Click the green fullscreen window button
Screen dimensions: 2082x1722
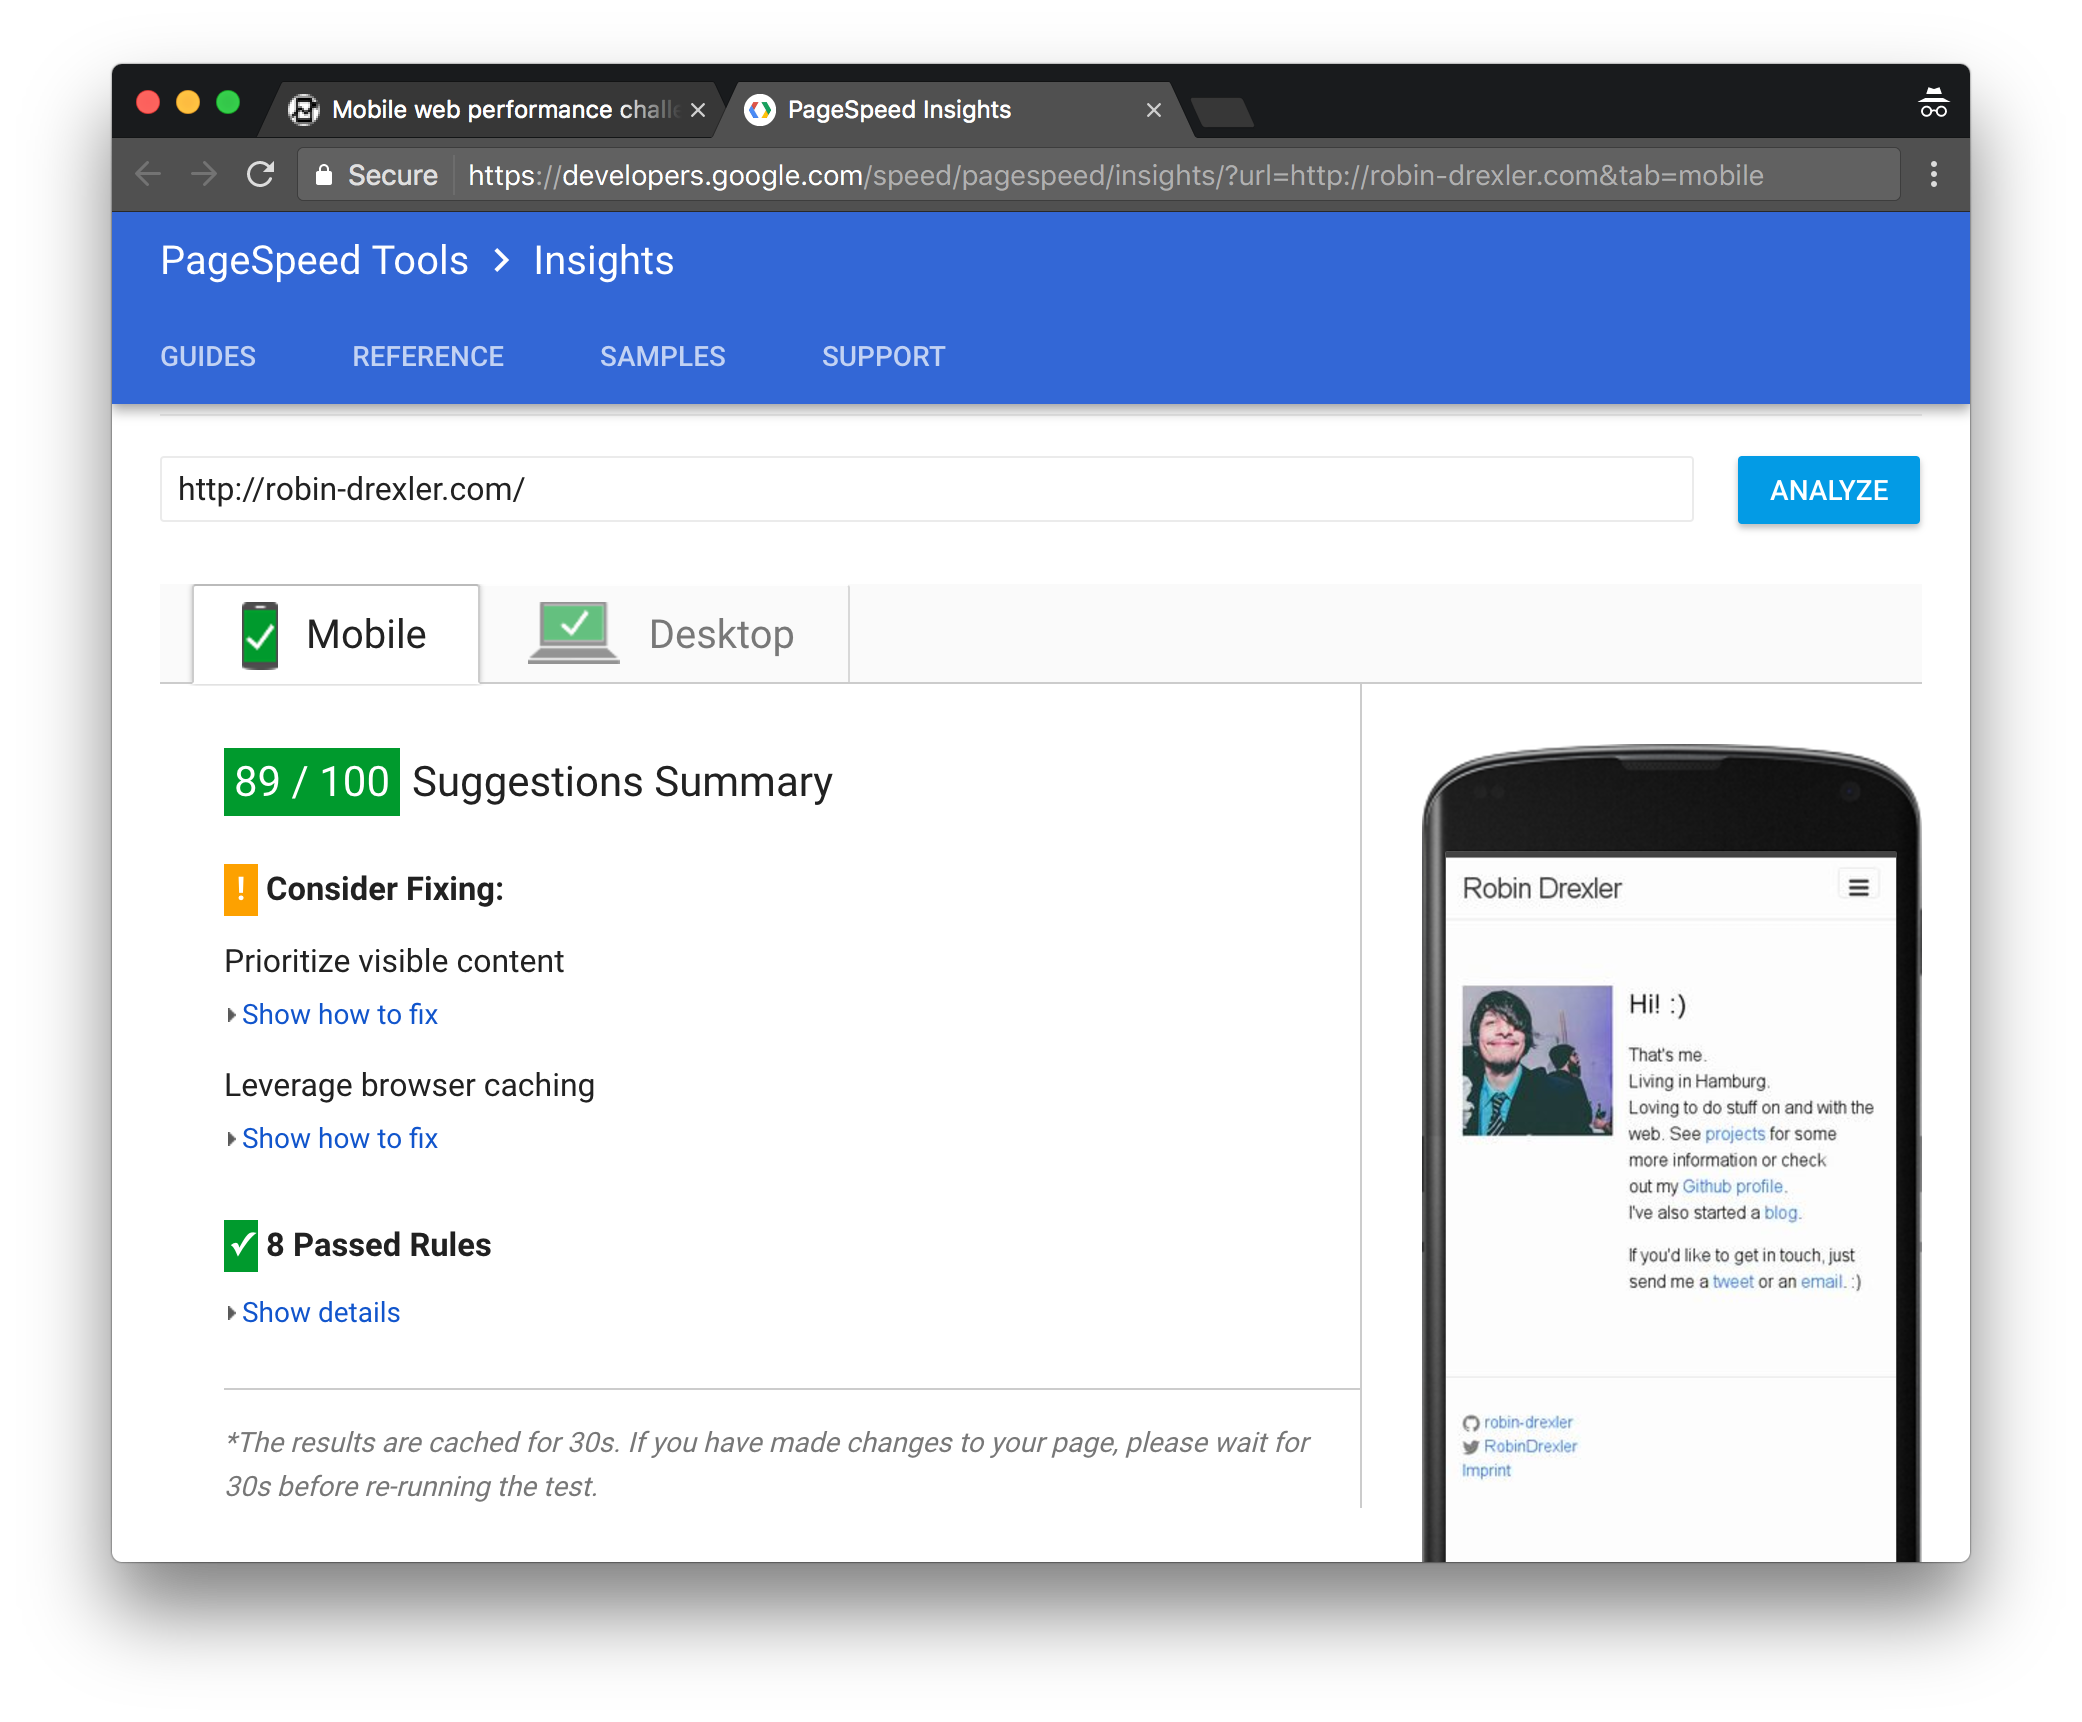pyautogui.click(x=228, y=103)
